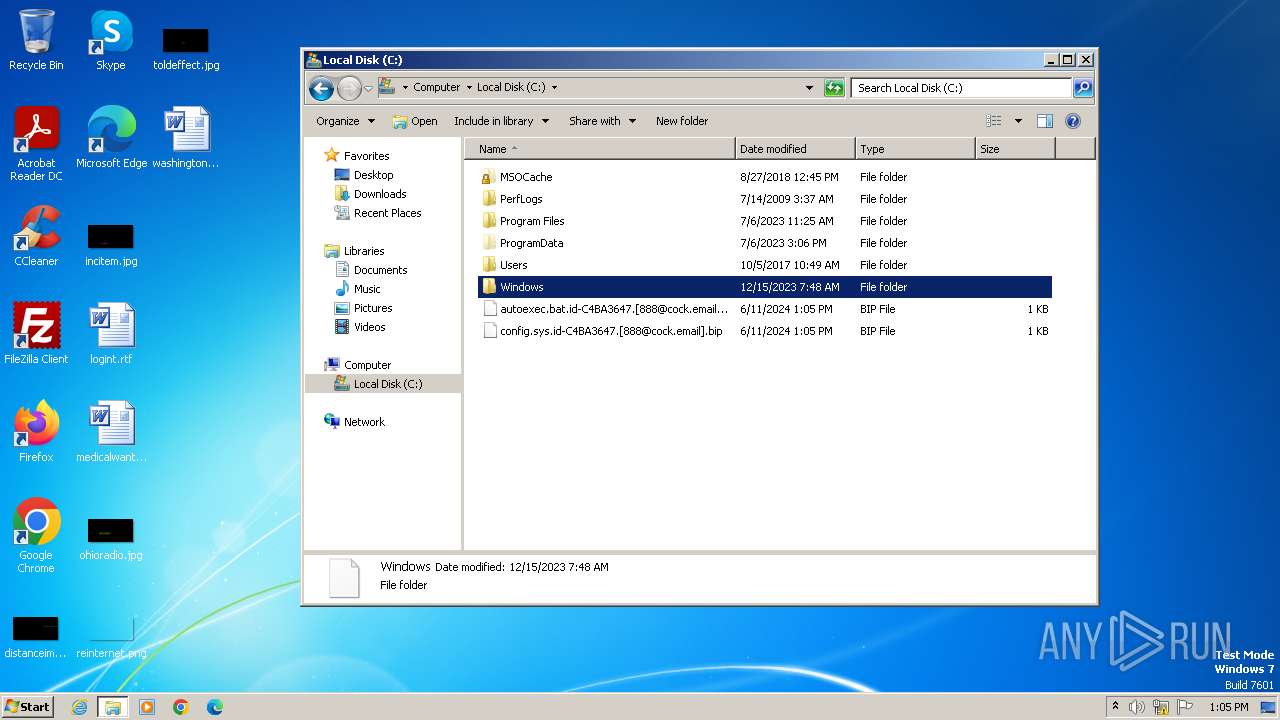This screenshot has height=720, width=1280.
Task: Click the search magnifier icon
Action: point(1083,88)
